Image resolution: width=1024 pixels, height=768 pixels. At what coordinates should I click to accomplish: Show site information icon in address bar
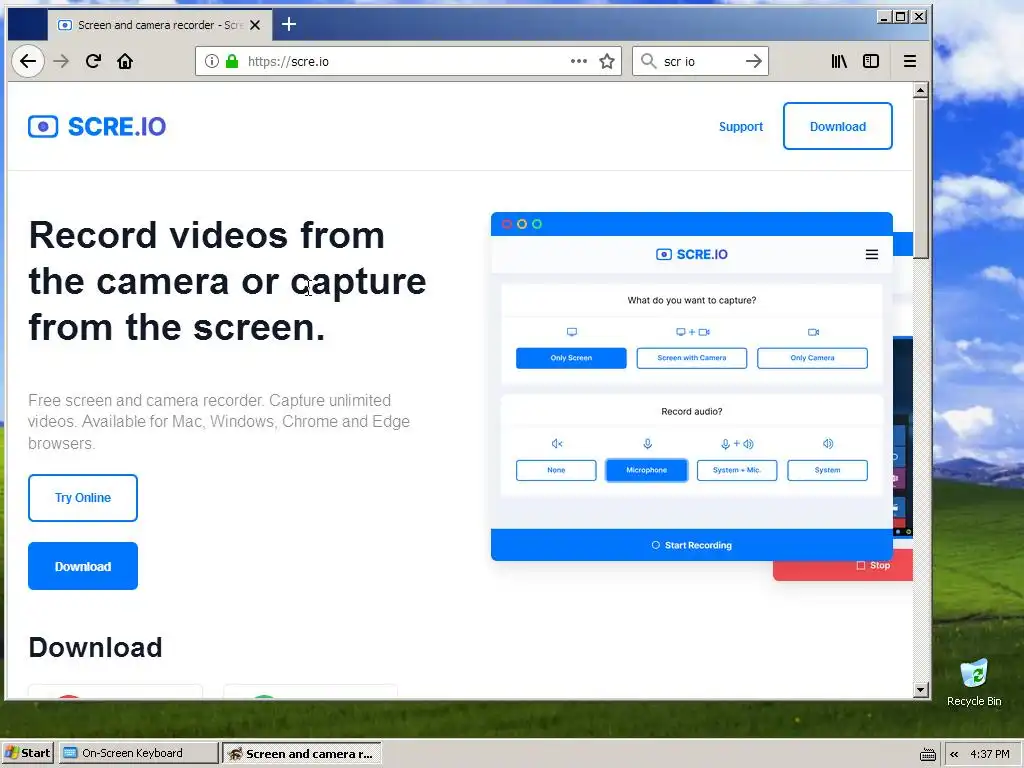click(x=212, y=61)
